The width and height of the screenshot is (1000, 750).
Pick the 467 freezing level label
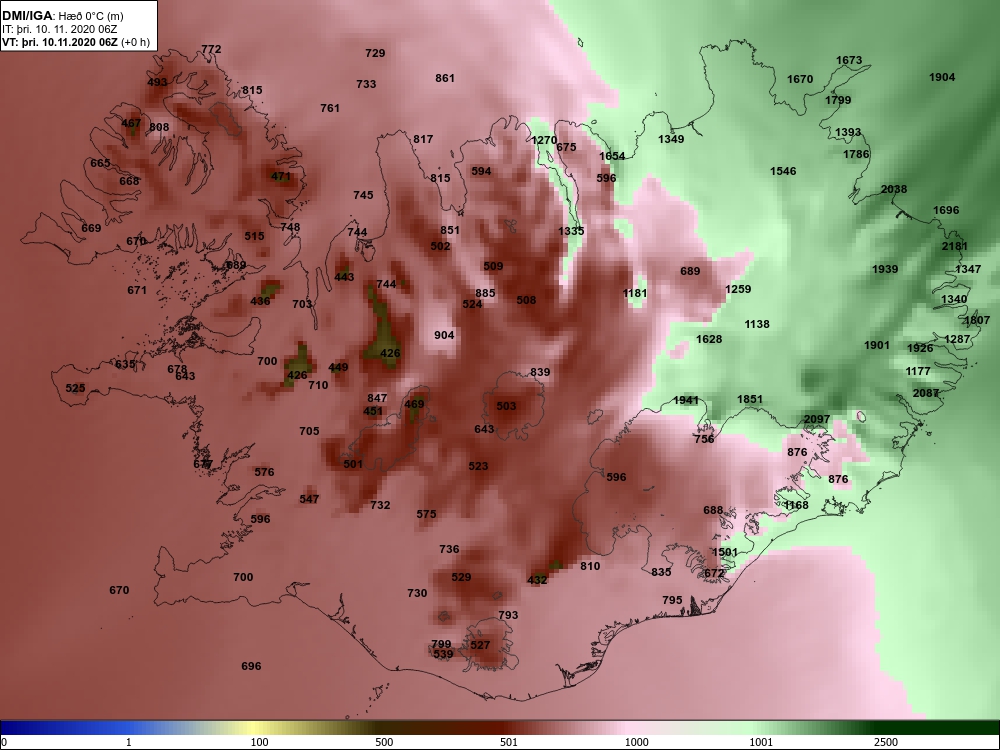[x=131, y=123]
